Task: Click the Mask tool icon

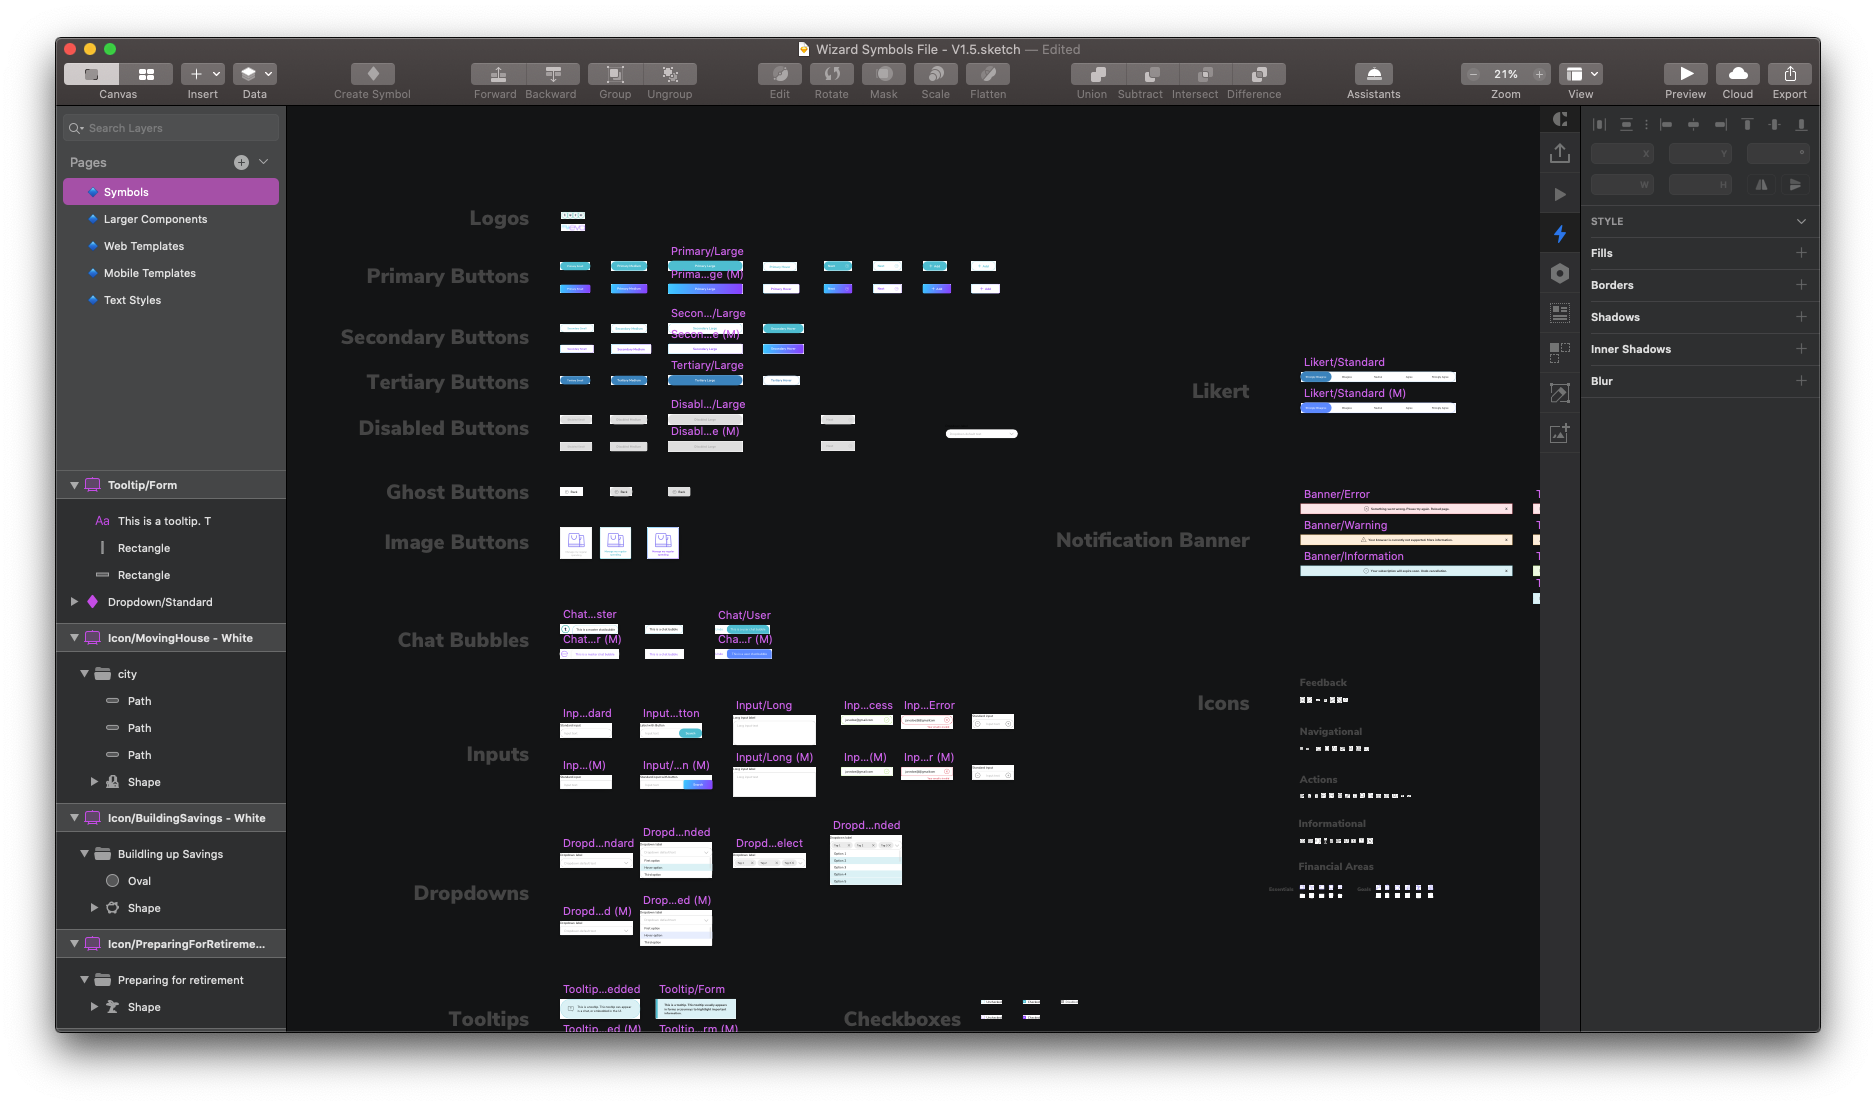Action: [884, 74]
